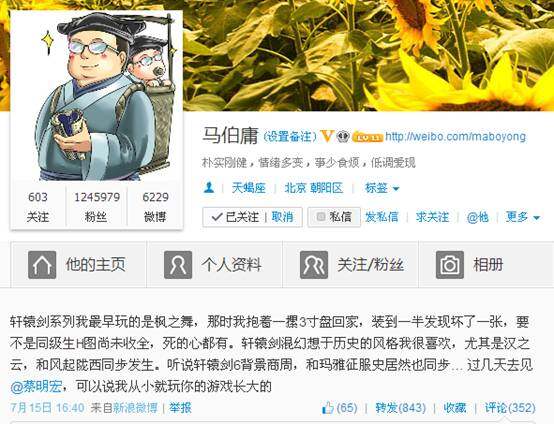The width and height of the screenshot is (554, 424).
Task: Expand the 标签 dropdown
Action: click(382, 188)
